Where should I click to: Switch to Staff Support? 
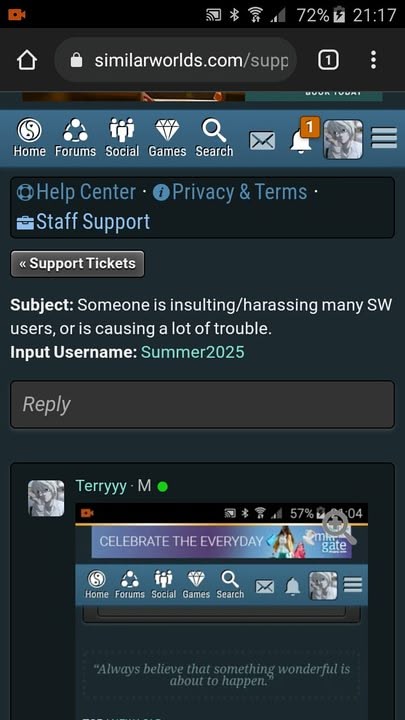click(x=83, y=222)
